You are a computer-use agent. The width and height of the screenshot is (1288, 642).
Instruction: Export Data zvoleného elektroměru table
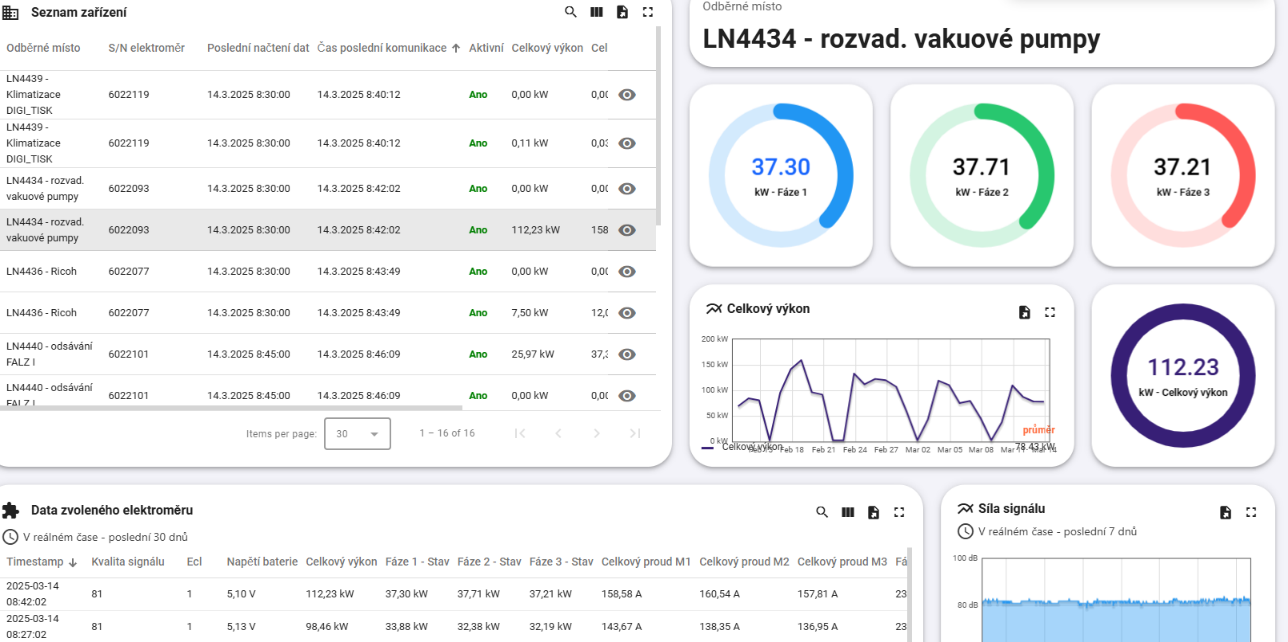(x=873, y=512)
